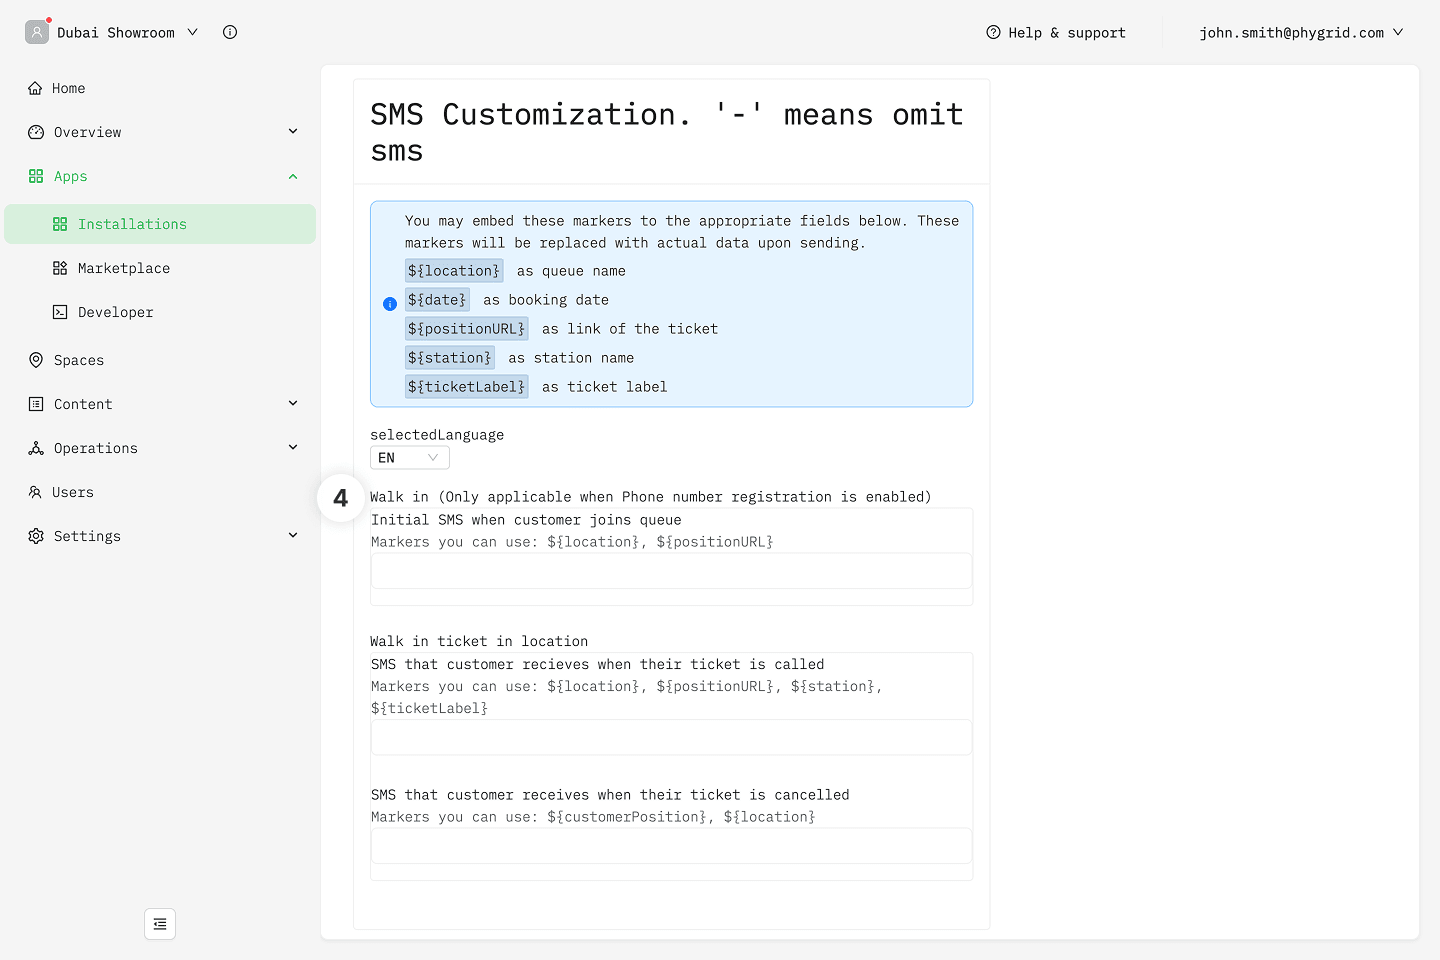
Task: Collapse the Apps section chevron
Action: click(x=293, y=176)
